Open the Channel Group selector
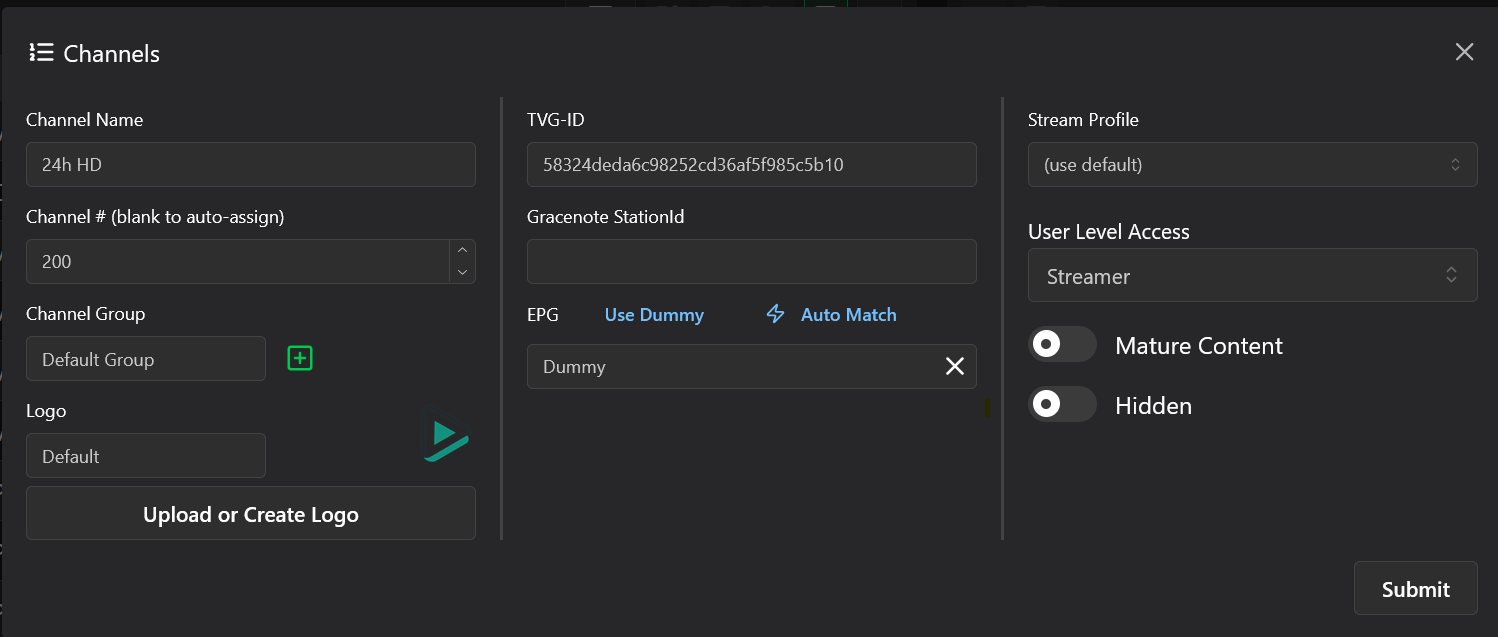The width and height of the screenshot is (1498, 637). pos(146,359)
